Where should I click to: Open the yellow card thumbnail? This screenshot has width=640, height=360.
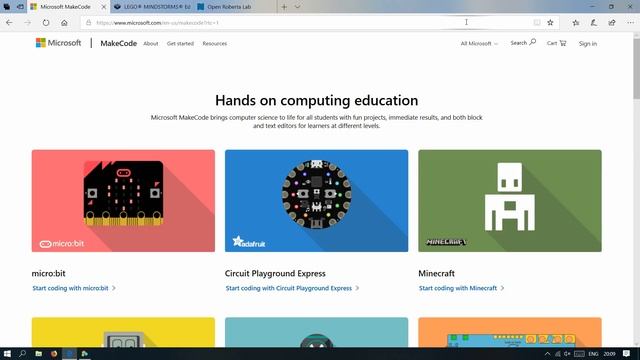[123, 332]
